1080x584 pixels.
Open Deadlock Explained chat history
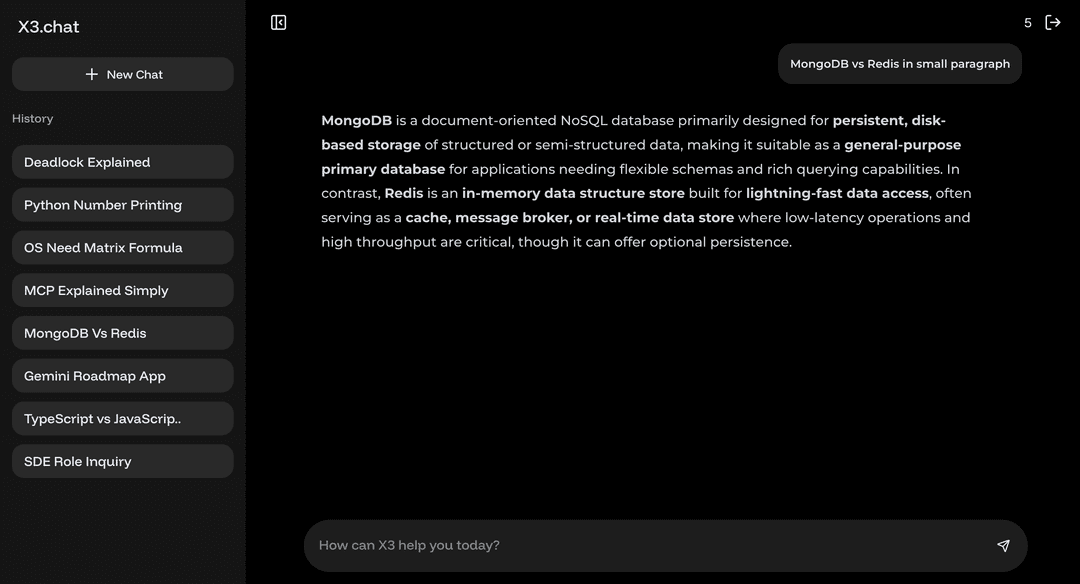click(122, 162)
